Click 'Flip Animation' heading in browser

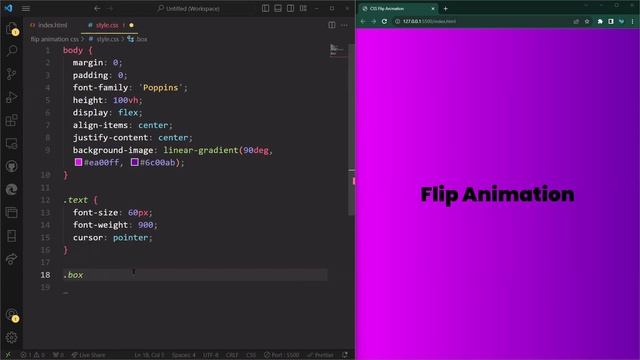(498, 195)
